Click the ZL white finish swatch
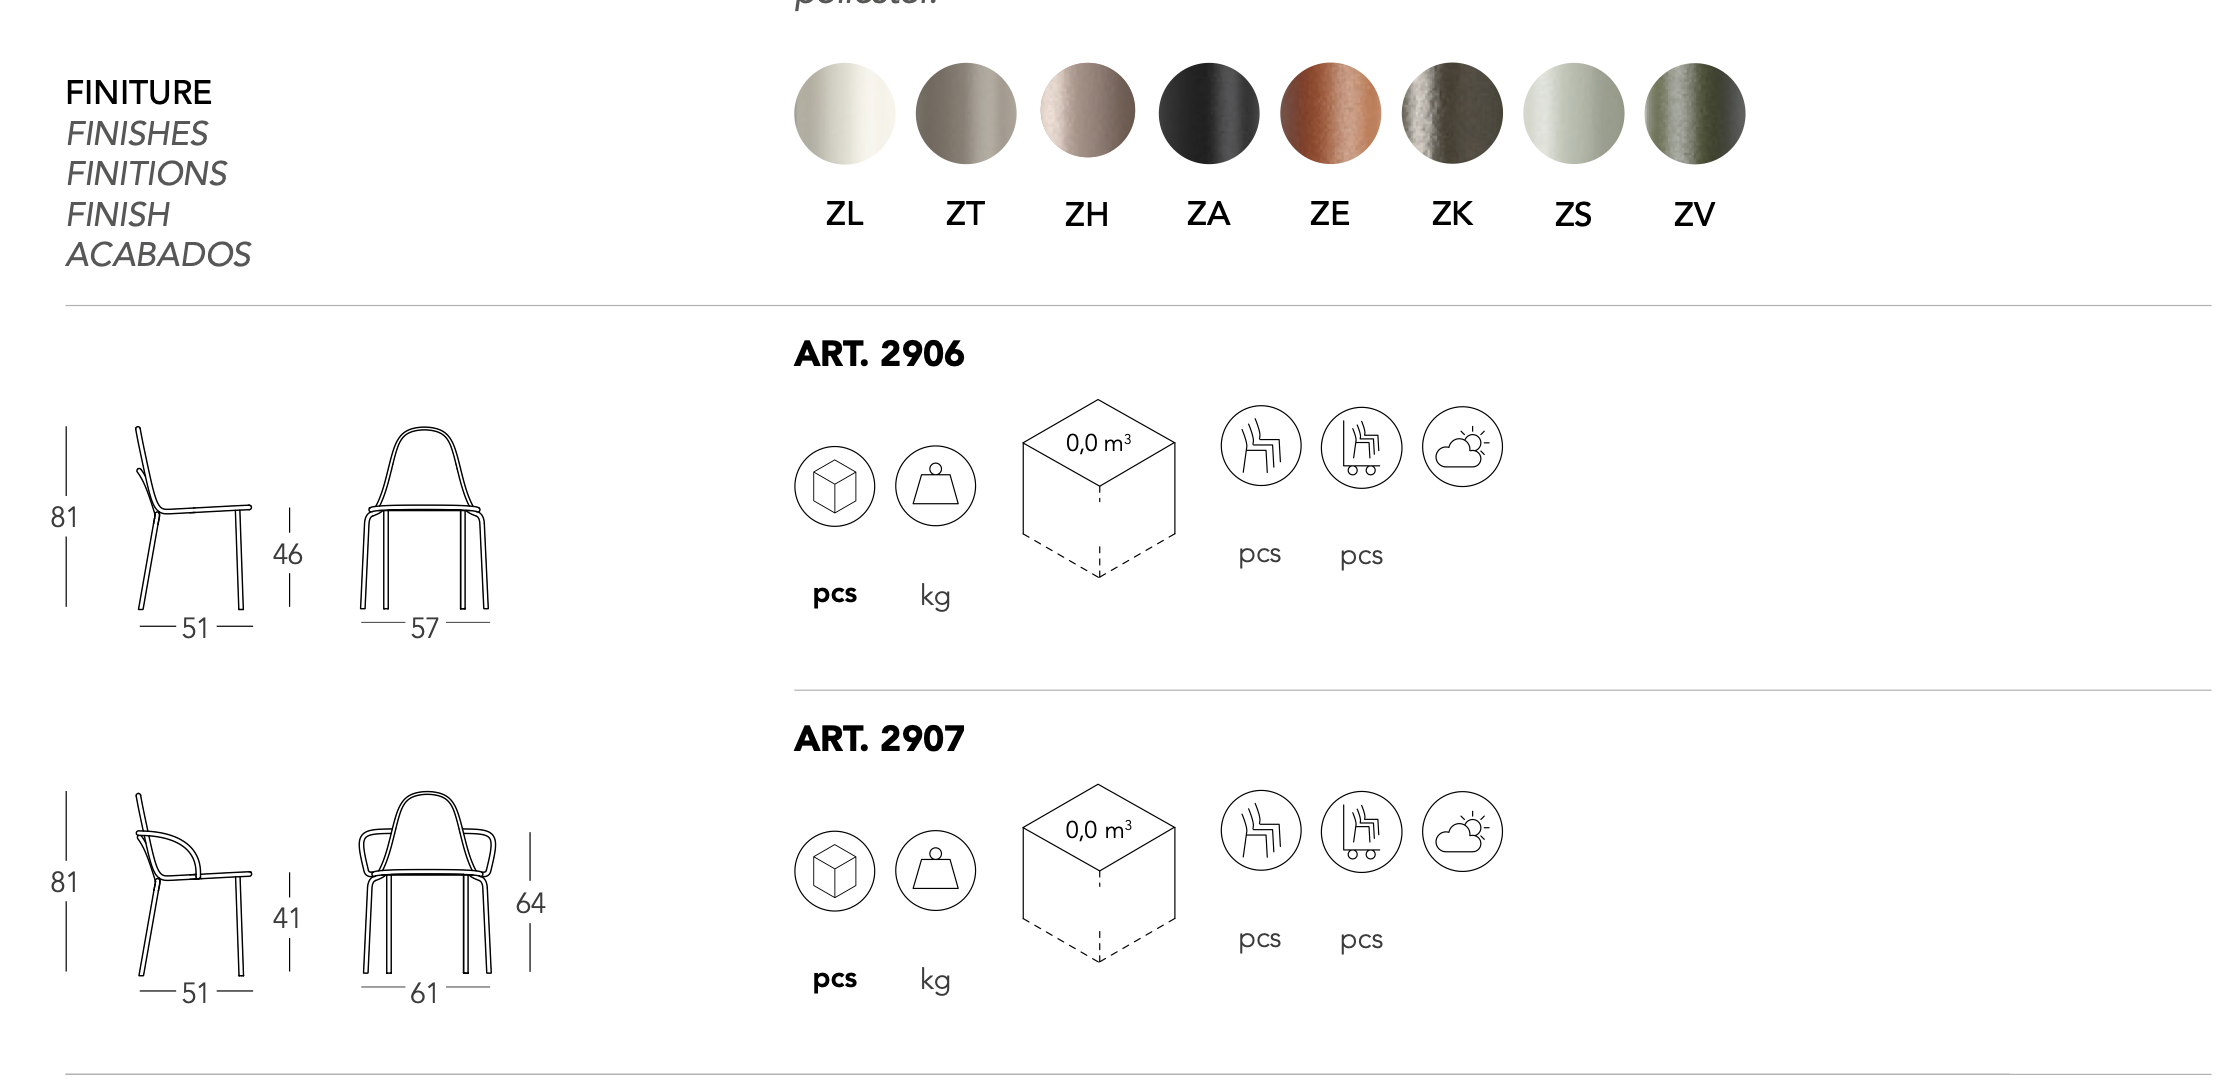2224x1086 pixels. pos(844,114)
